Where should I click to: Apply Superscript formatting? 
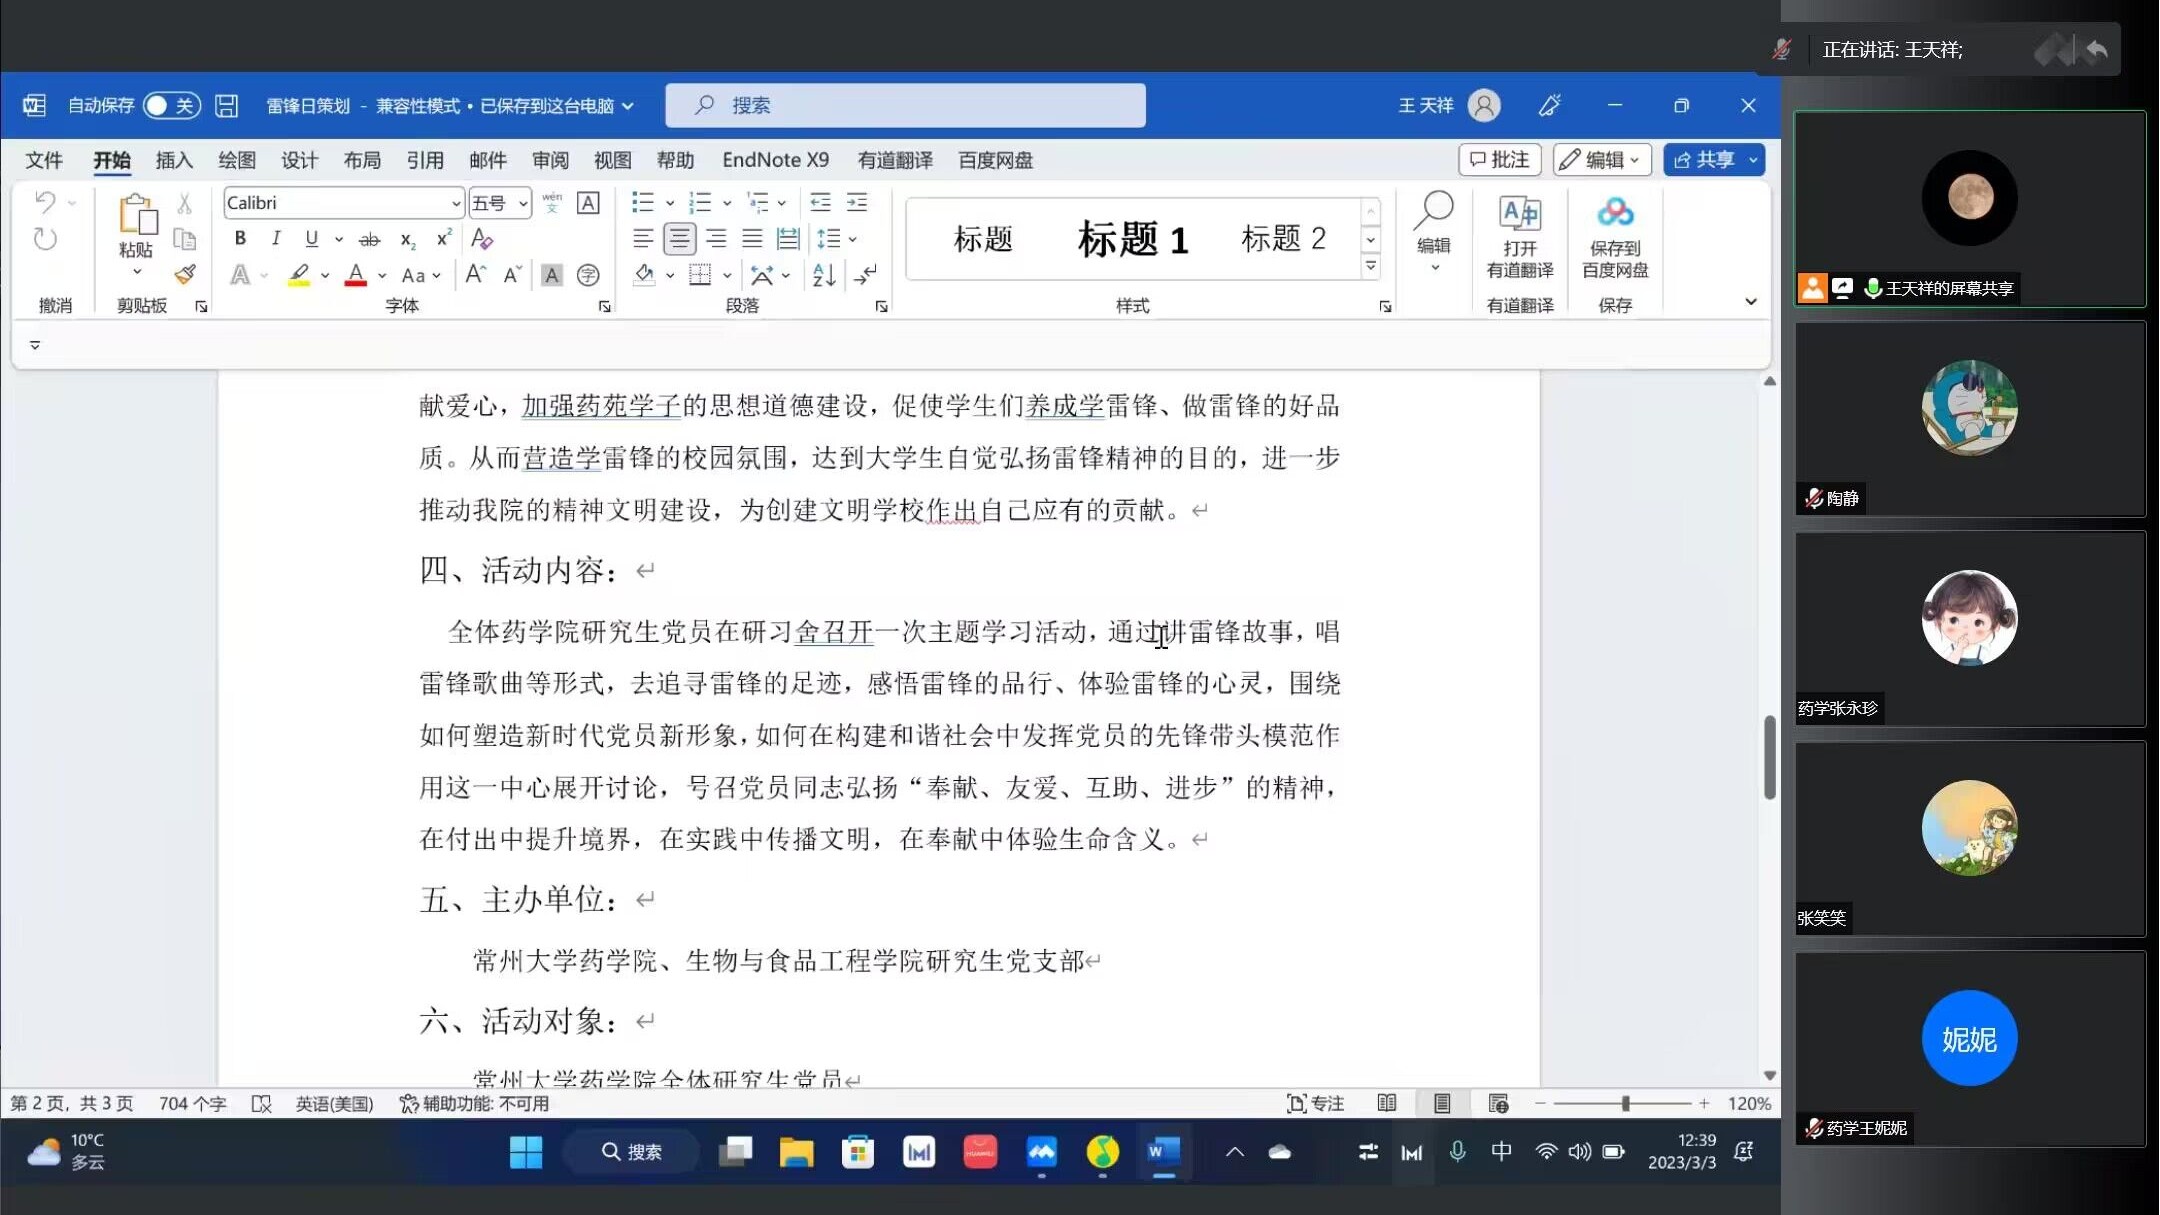pos(444,239)
